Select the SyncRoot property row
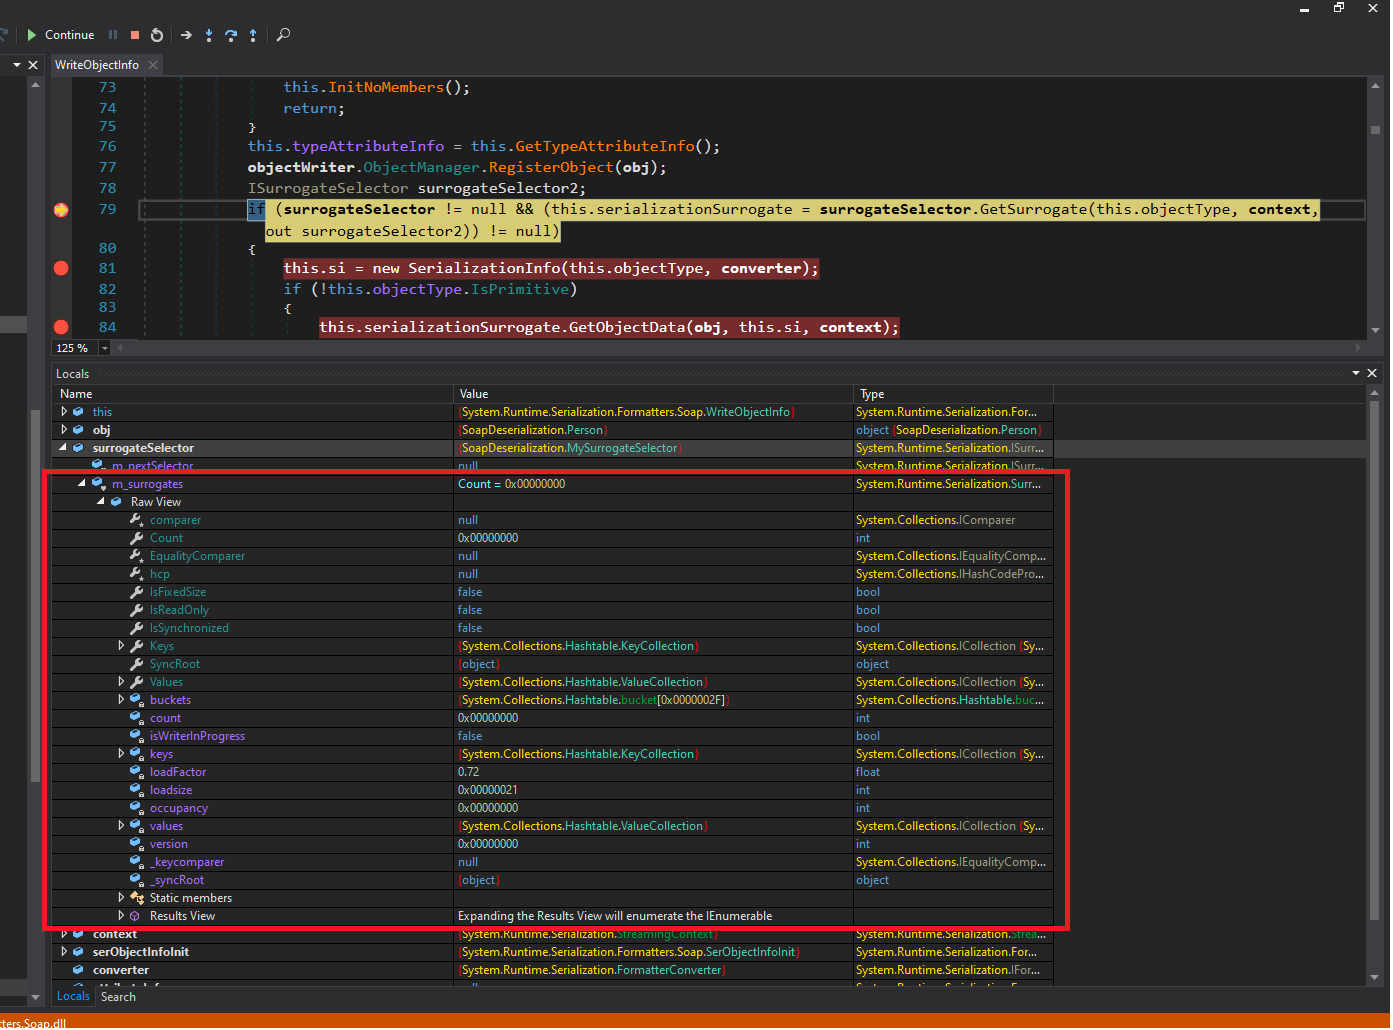 point(553,664)
